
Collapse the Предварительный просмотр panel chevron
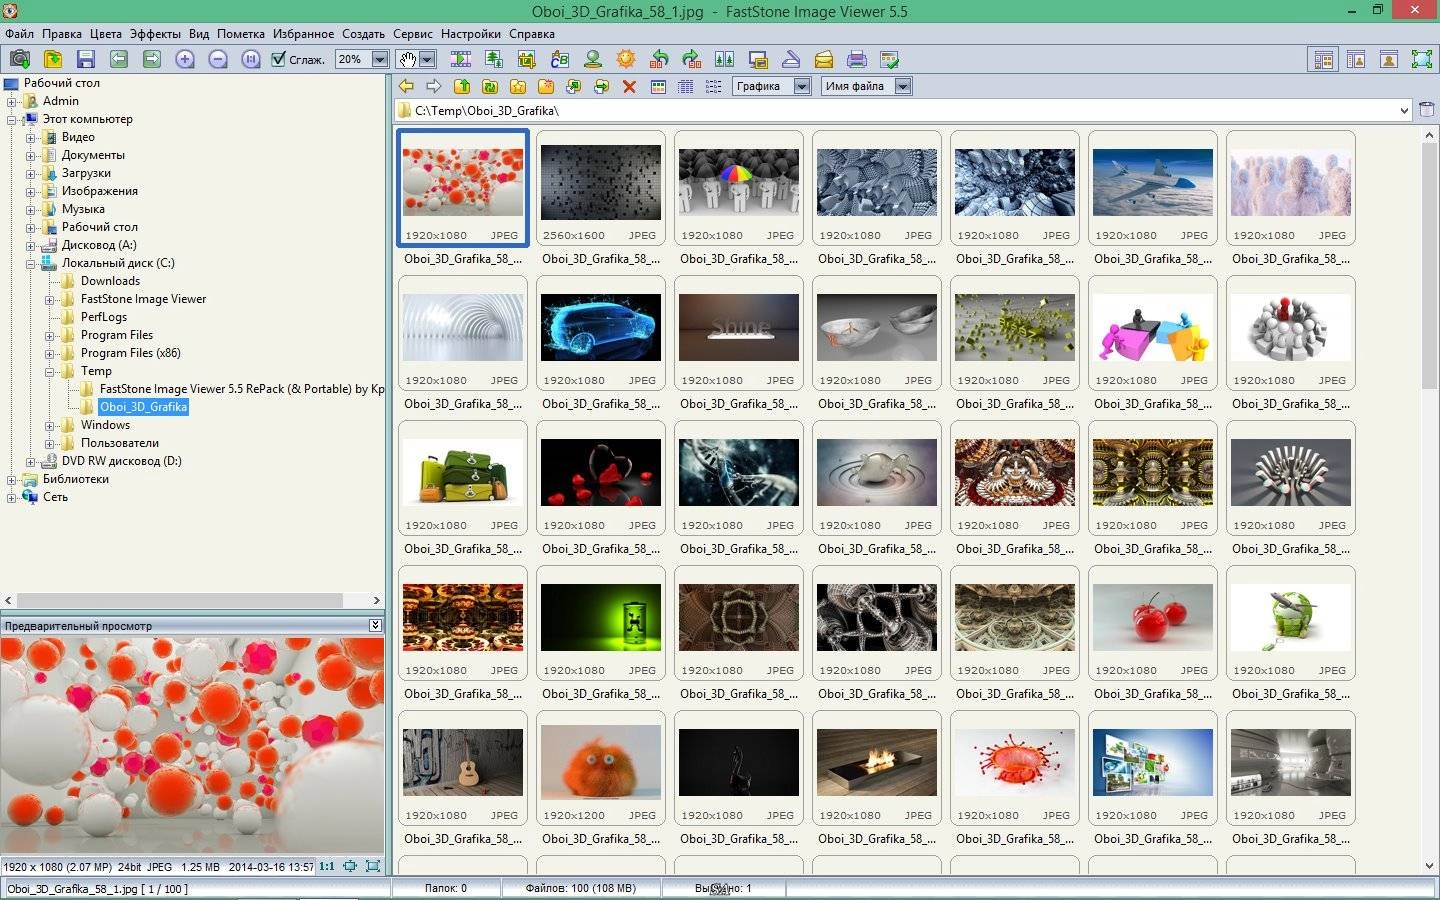[x=375, y=625]
